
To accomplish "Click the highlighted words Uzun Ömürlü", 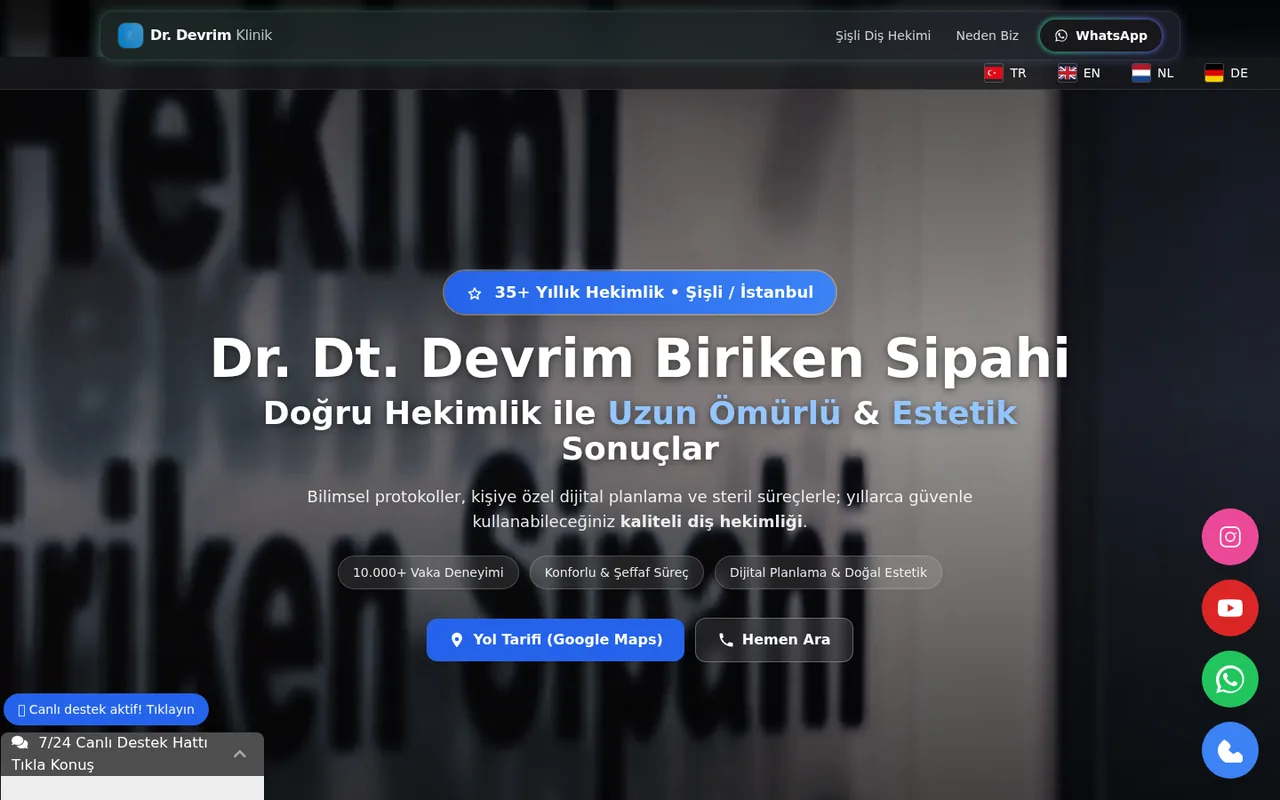I will click(x=724, y=413).
